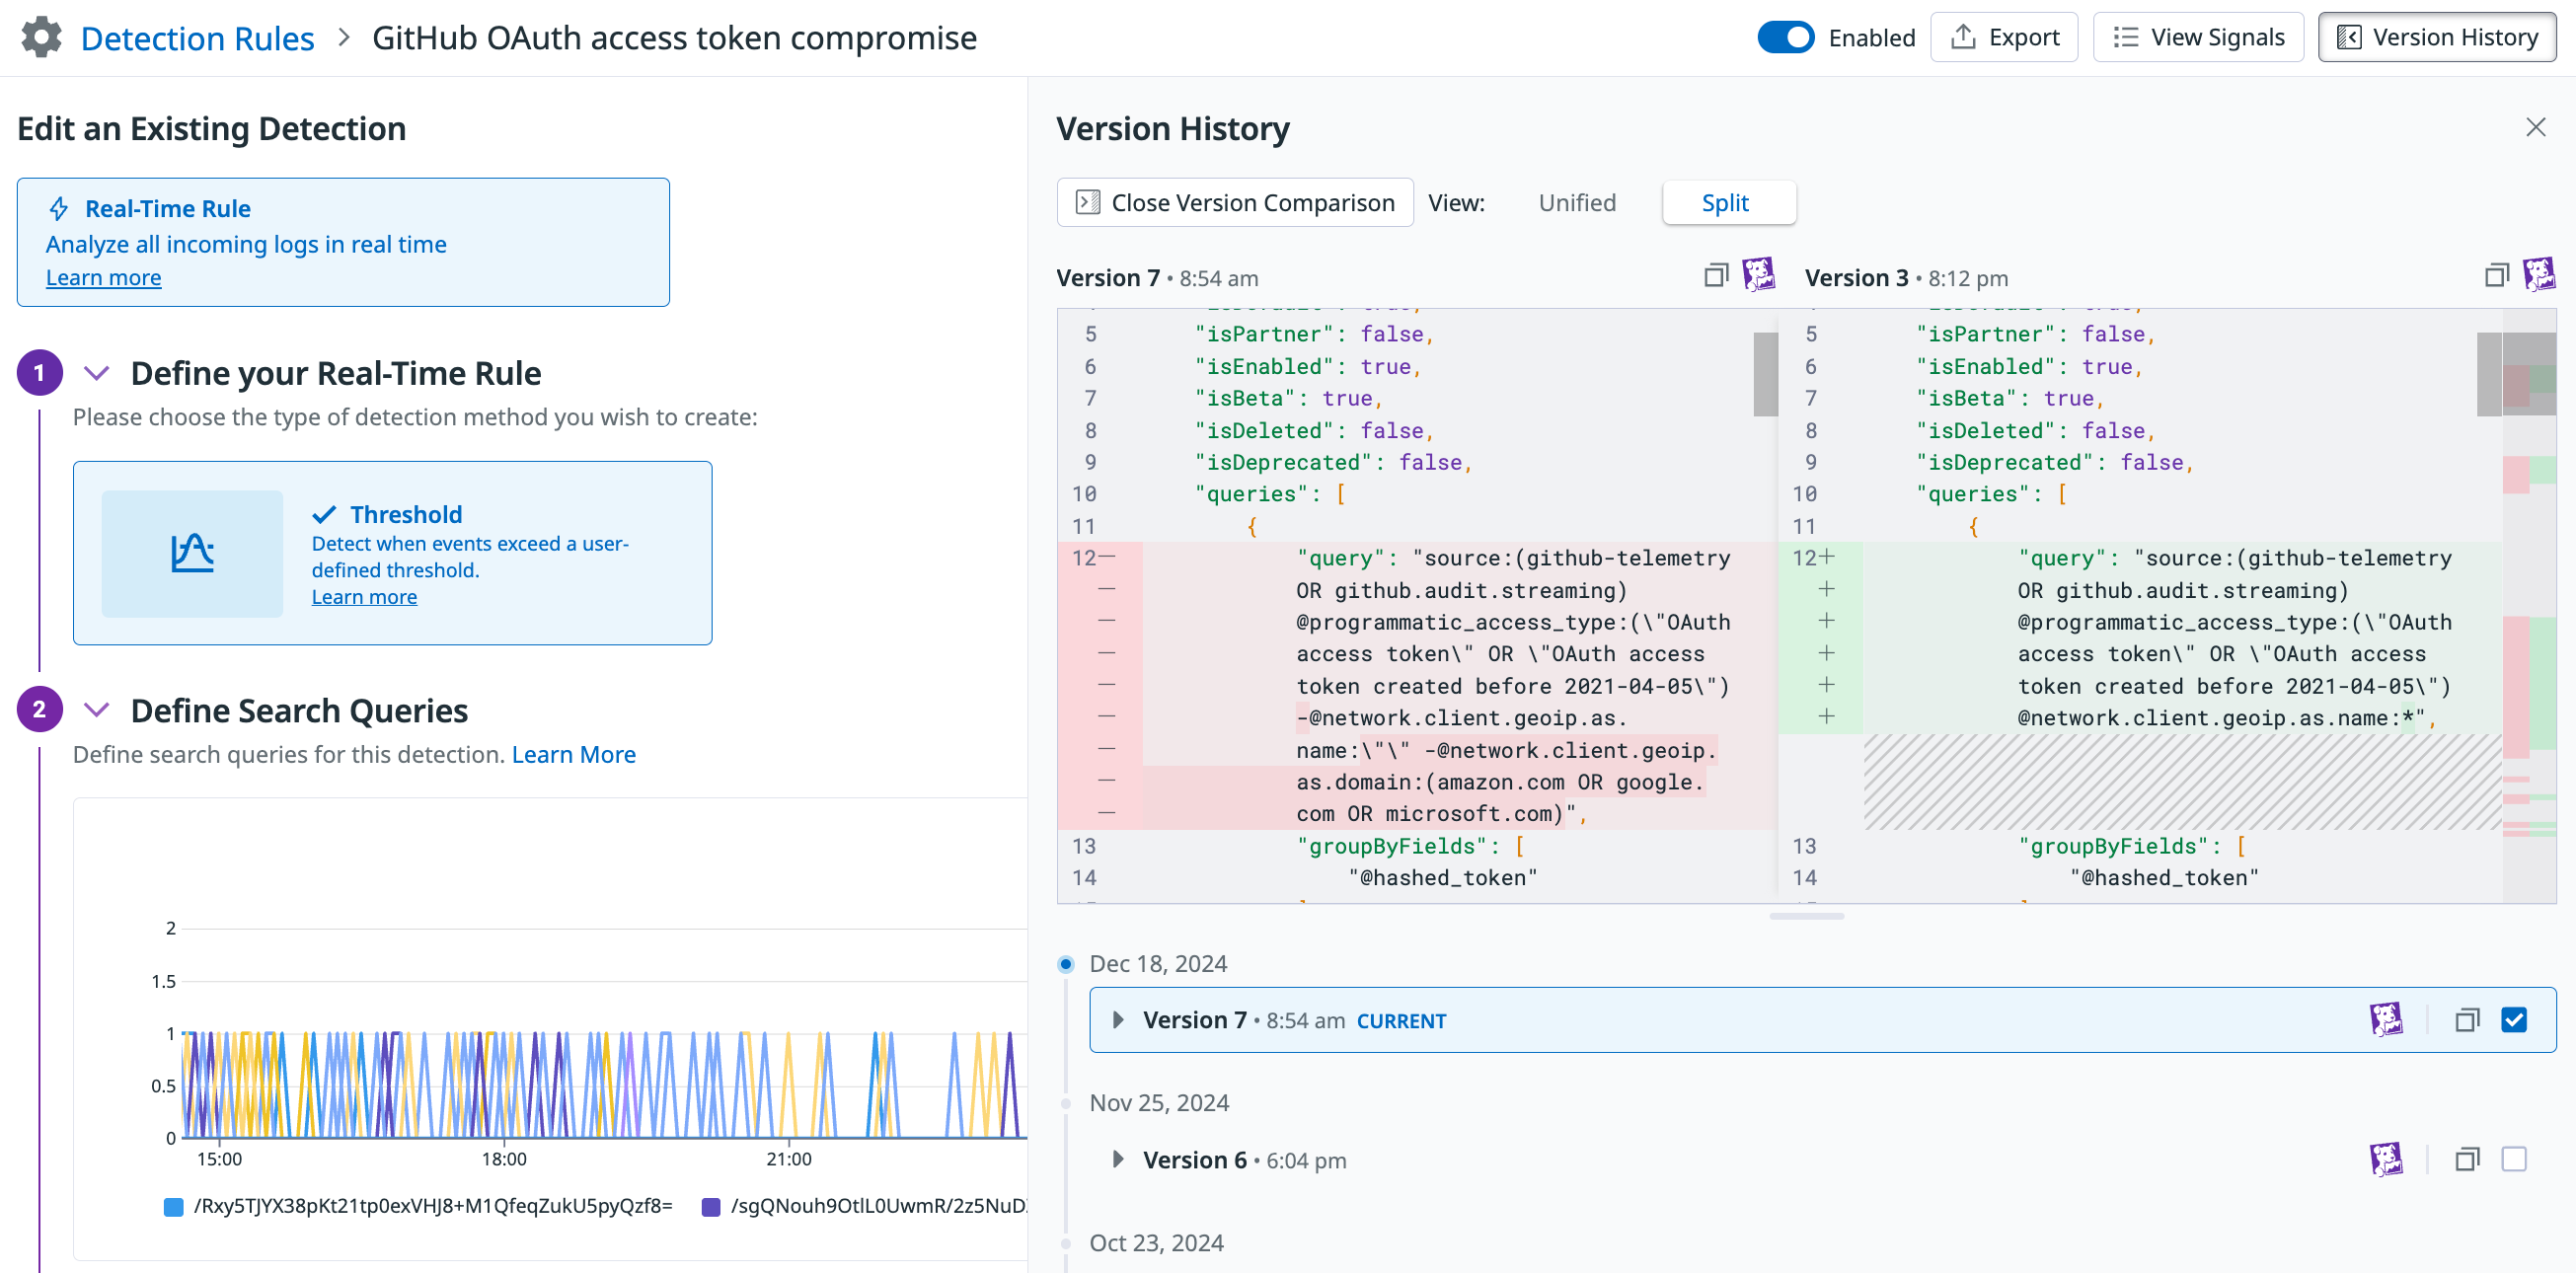Click the diff minimap overview on the right edge
Viewport: 2576px width, 1273px height.
coord(2529,605)
